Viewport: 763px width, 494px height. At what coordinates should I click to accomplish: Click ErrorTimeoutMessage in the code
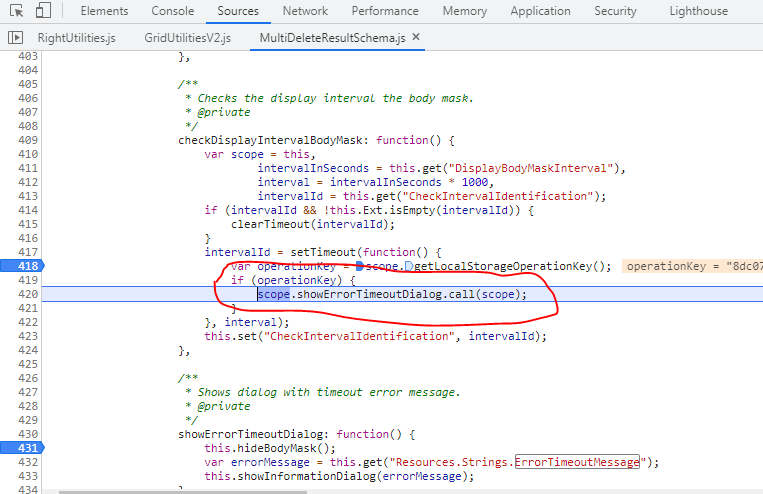[577, 462]
